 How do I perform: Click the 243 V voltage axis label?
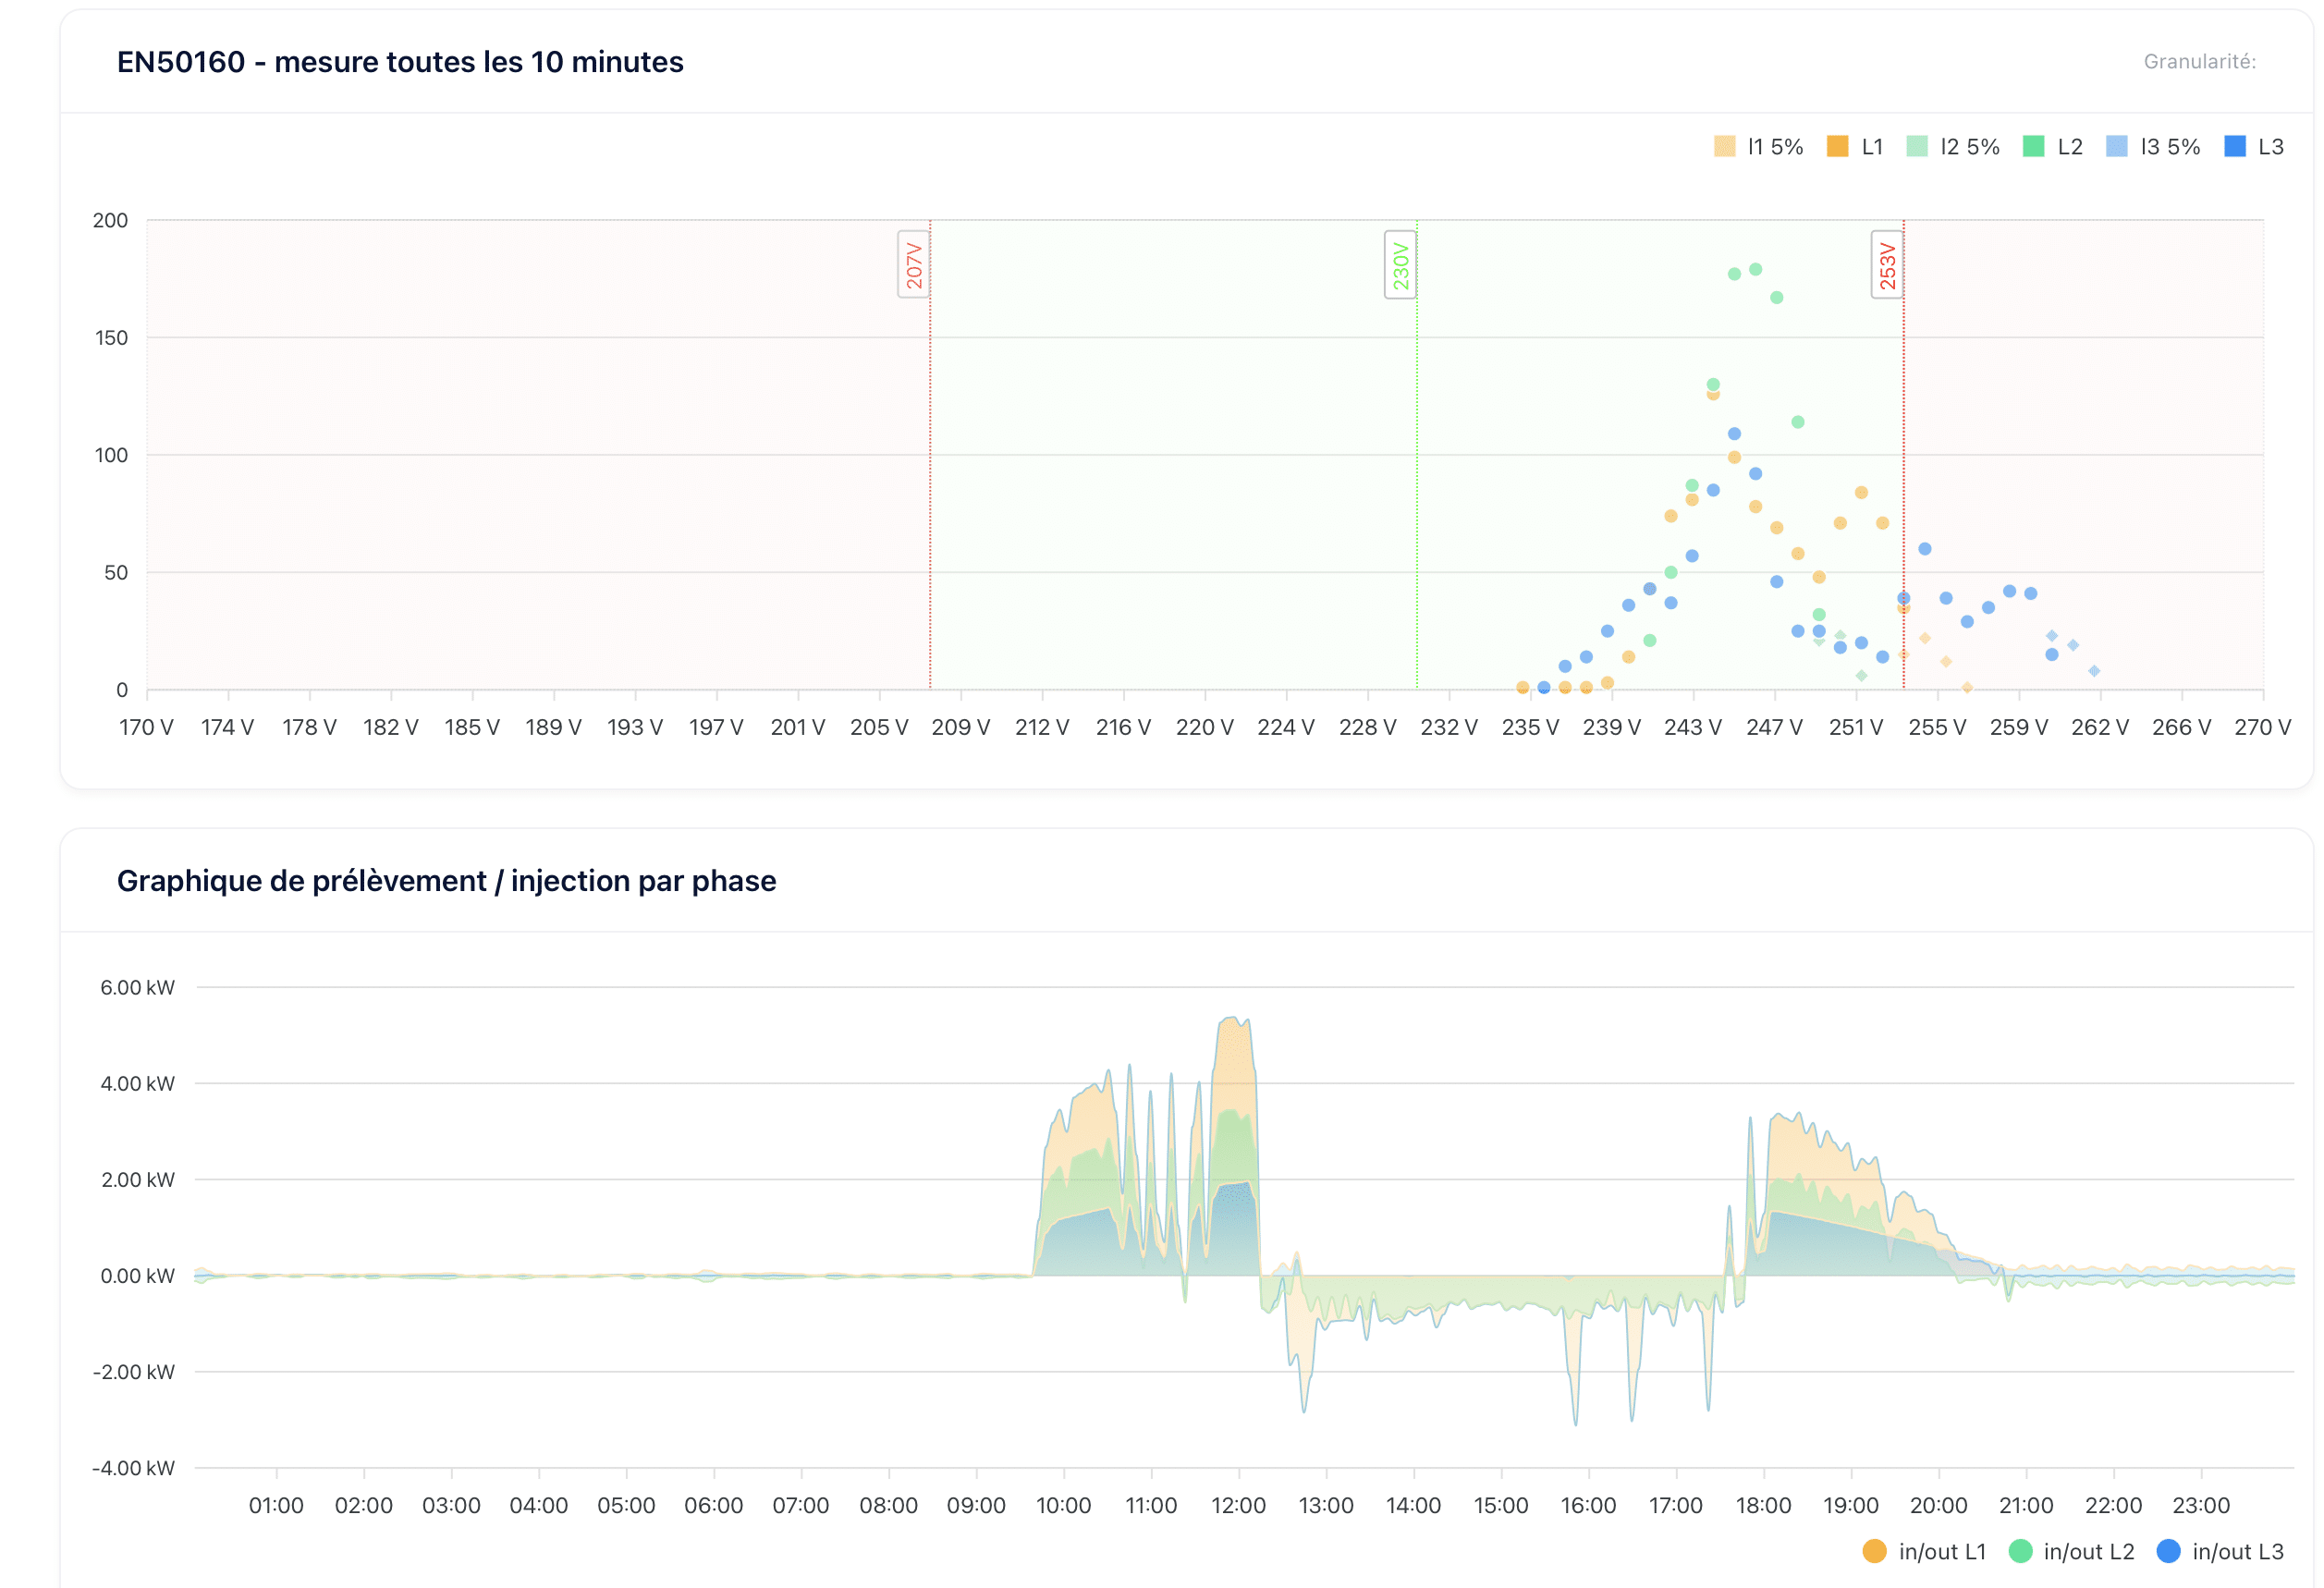(x=1692, y=728)
